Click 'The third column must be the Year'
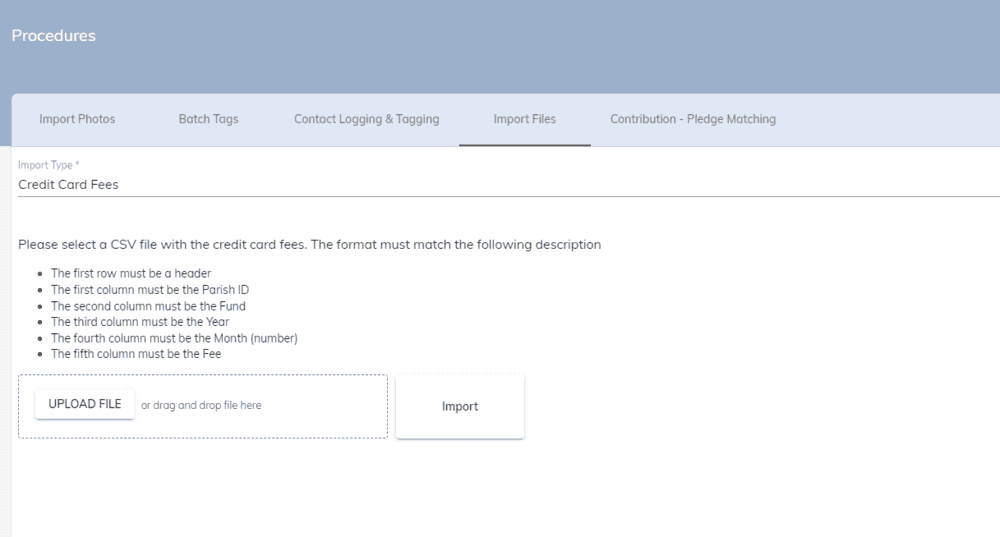This screenshot has height=537, width=1000. click(x=140, y=321)
